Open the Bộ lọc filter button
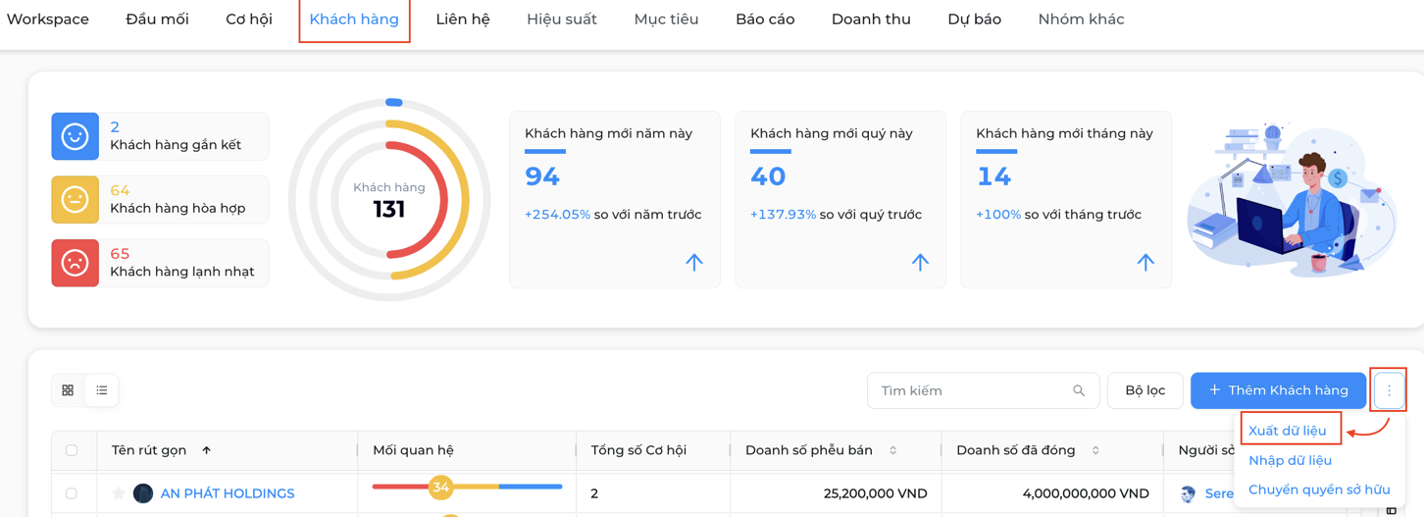The height and width of the screenshot is (522, 1424). click(1145, 390)
